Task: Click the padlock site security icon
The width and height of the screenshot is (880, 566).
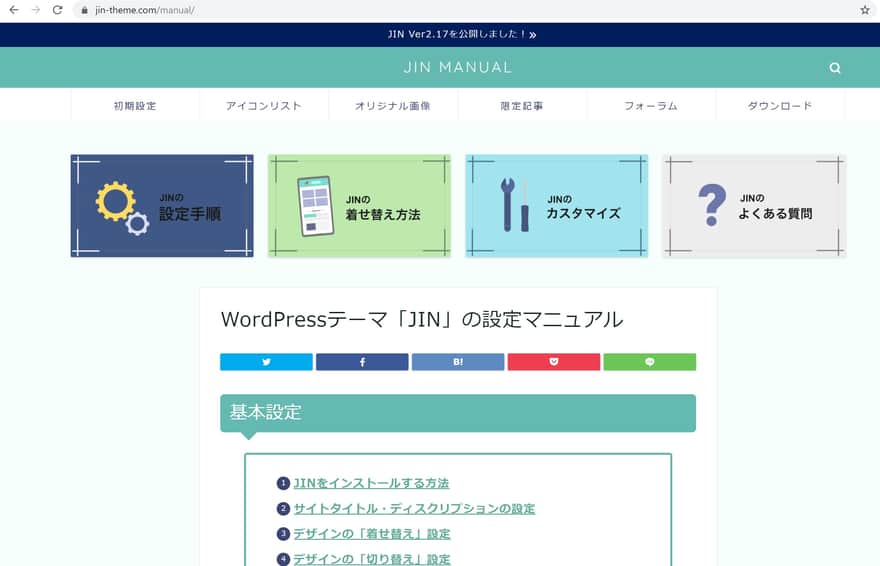Action: (x=84, y=10)
